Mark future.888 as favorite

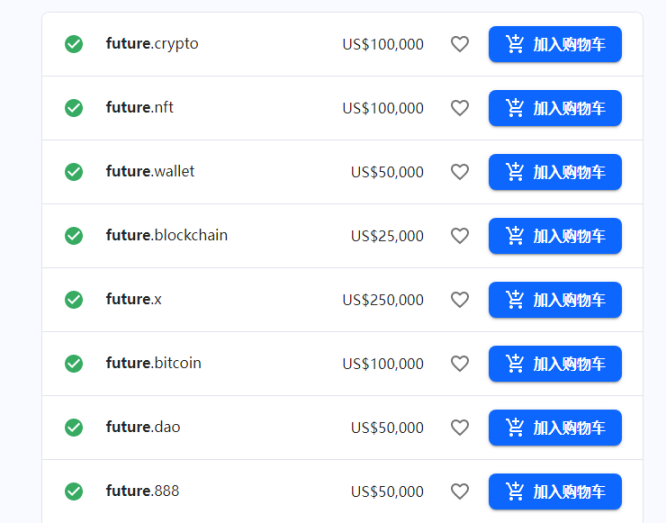460,492
